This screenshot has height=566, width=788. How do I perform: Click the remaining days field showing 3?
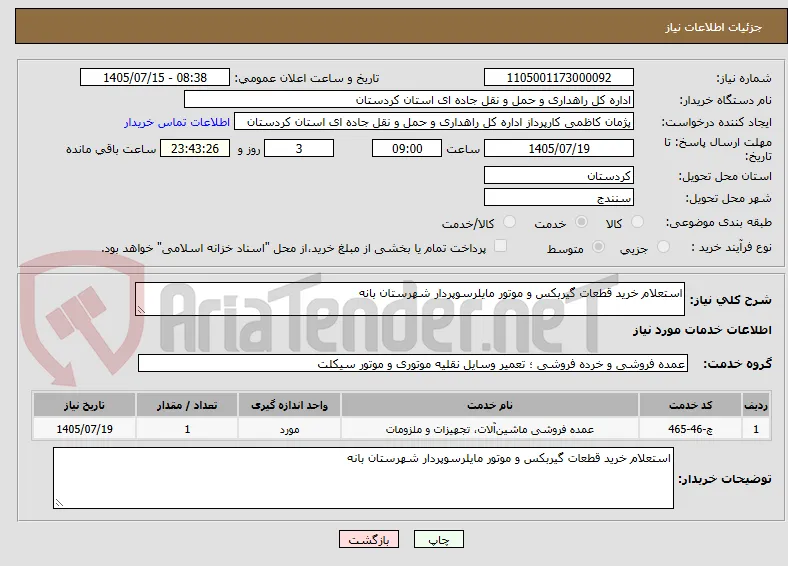[x=299, y=148]
